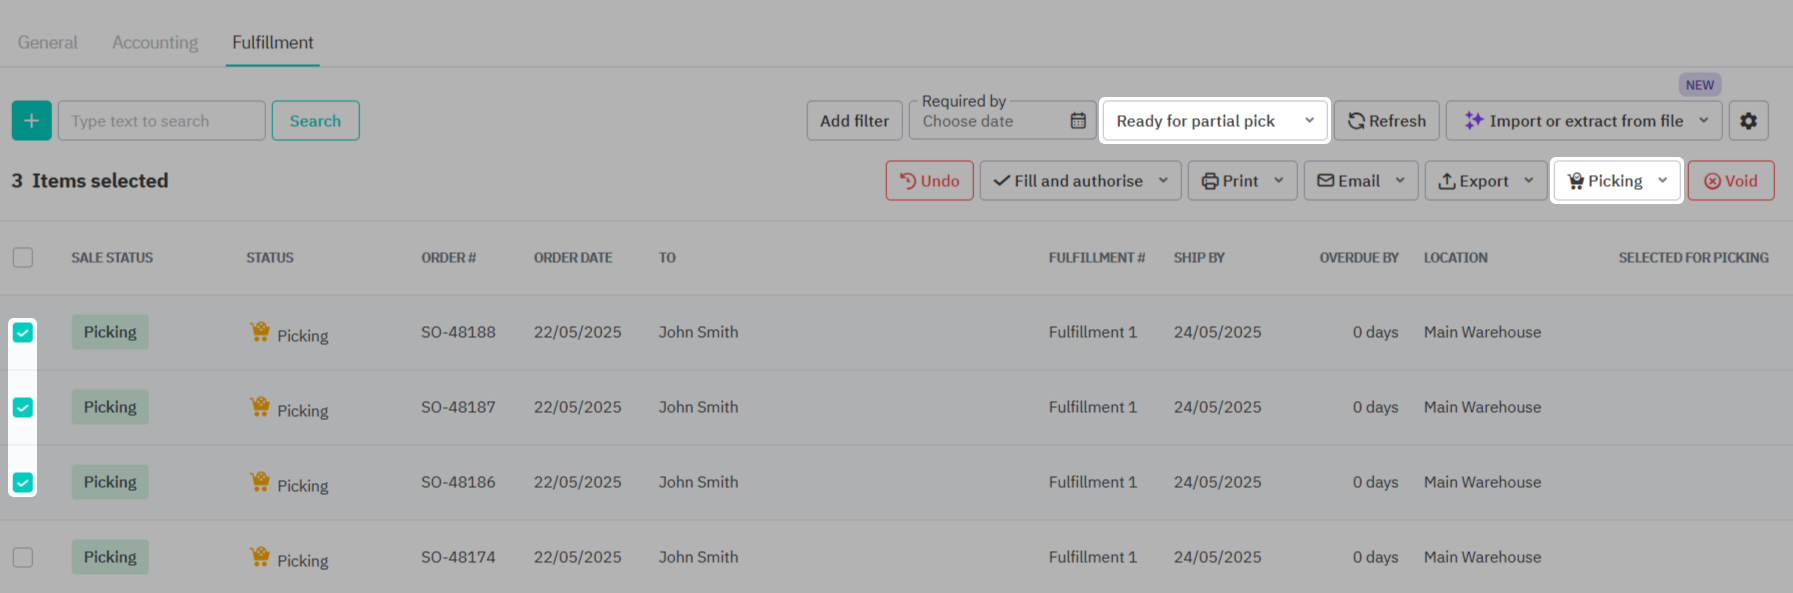The height and width of the screenshot is (593, 1793).
Task: Click the Refresh button
Action: tap(1386, 121)
